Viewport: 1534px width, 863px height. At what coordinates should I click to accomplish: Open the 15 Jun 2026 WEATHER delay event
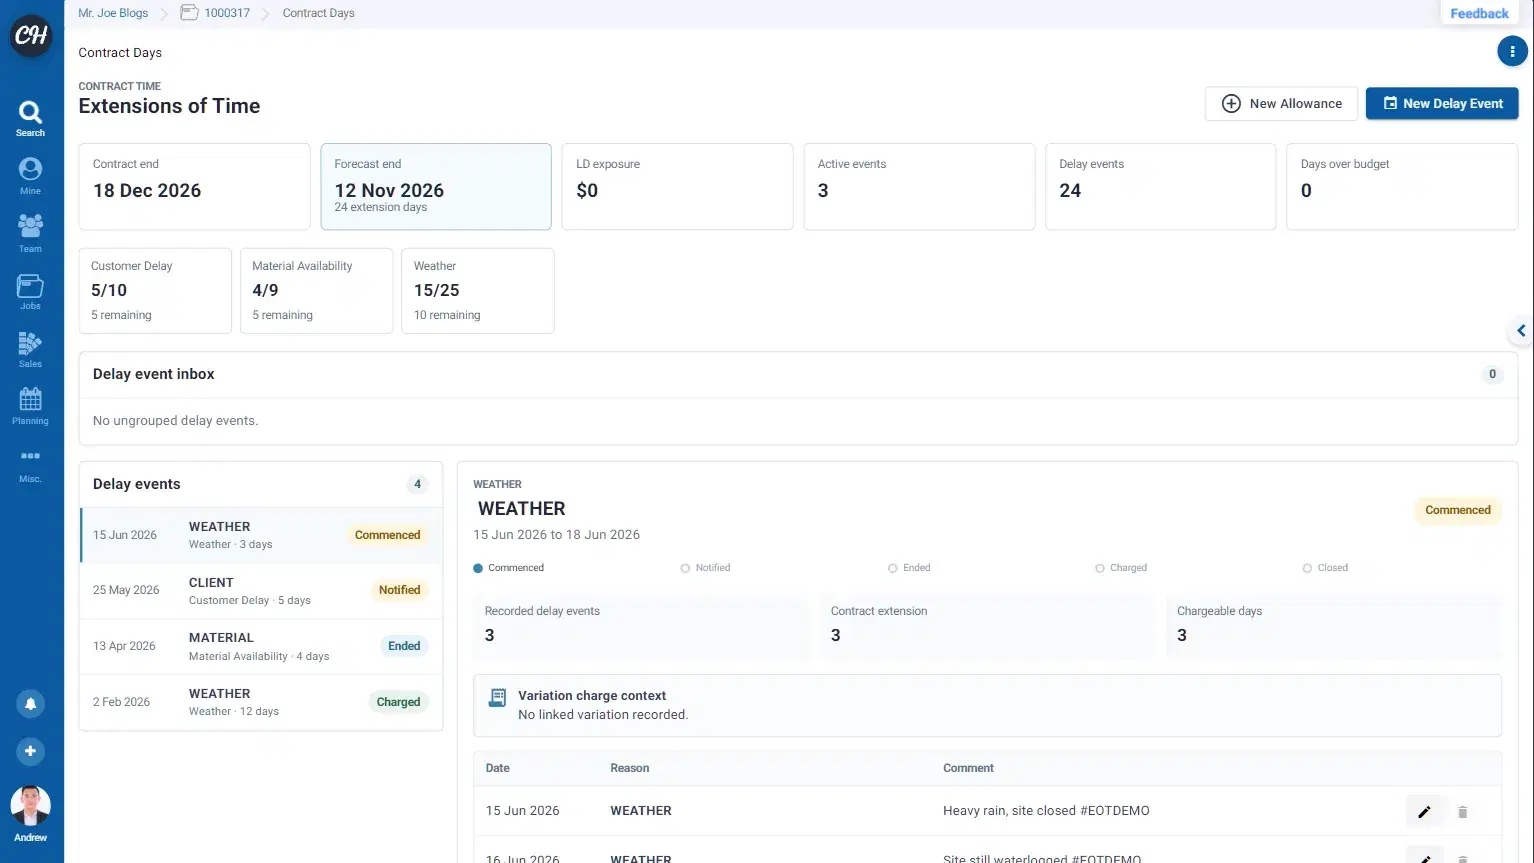click(x=261, y=535)
